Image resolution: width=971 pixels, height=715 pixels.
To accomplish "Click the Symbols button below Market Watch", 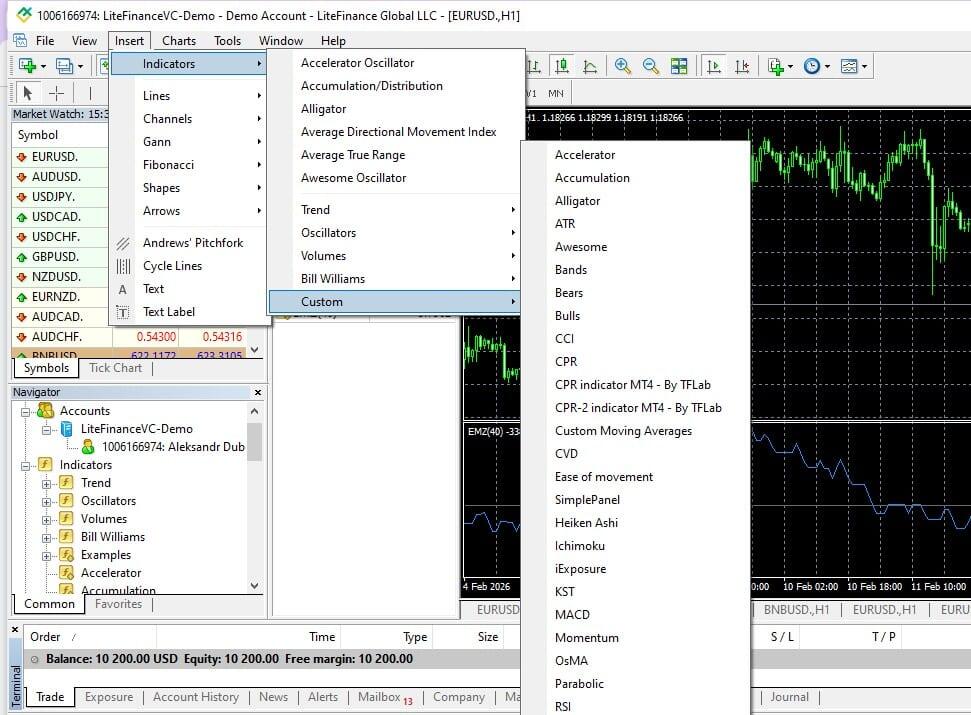I will click(x=45, y=367).
